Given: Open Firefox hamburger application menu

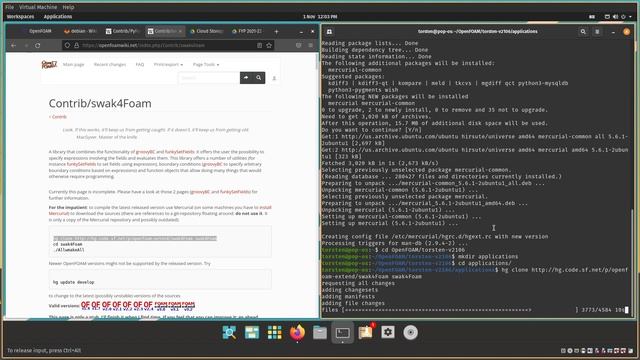Looking at the screenshot, I should (311, 45).
